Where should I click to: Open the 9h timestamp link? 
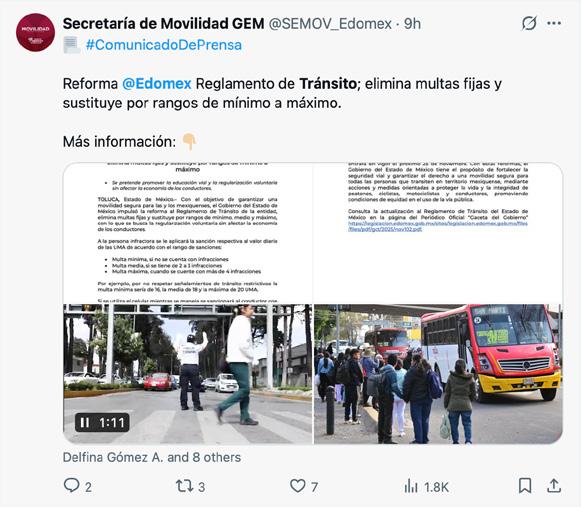tap(412, 24)
